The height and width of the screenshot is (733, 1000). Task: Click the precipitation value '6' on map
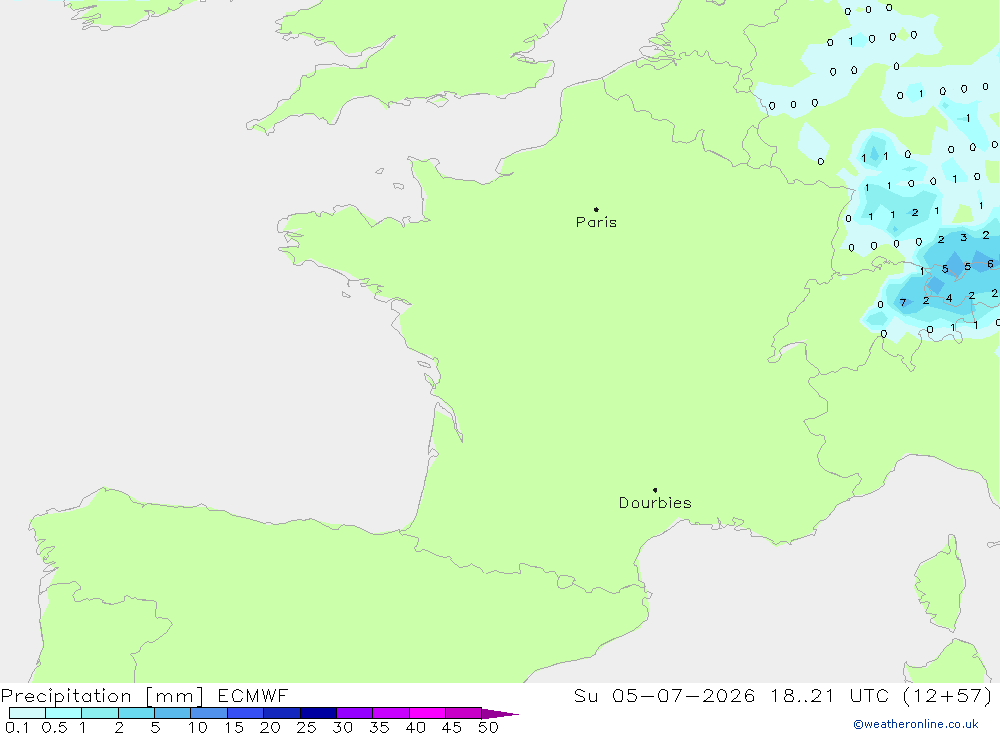click(990, 263)
